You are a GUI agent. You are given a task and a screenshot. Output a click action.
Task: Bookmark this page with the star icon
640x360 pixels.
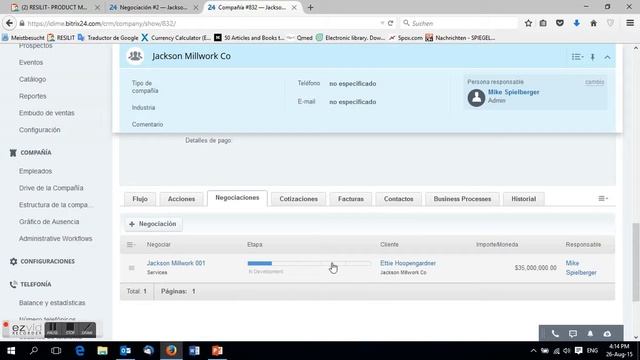click(x=528, y=23)
